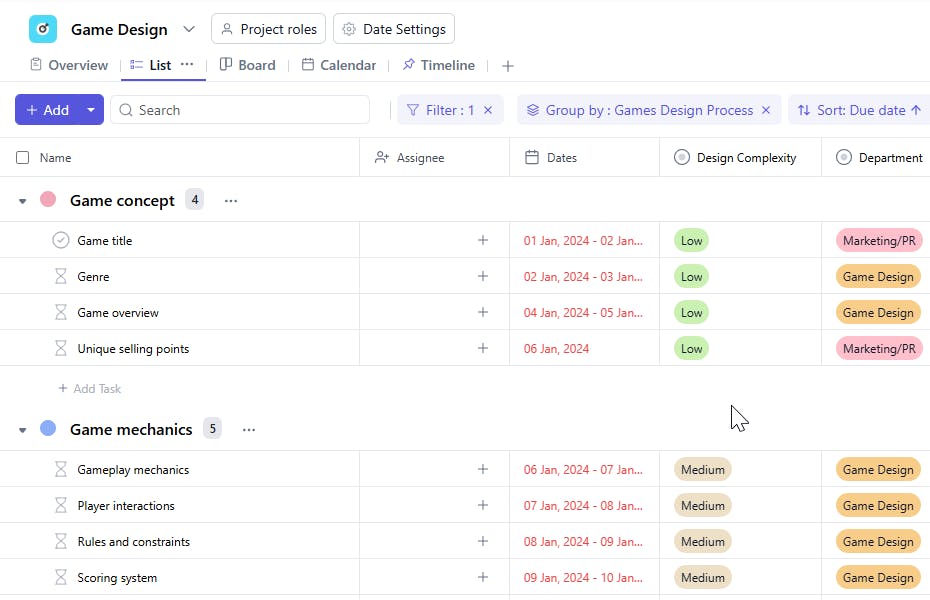
Task: Open Project roles
Action: [x=269, y=29]
